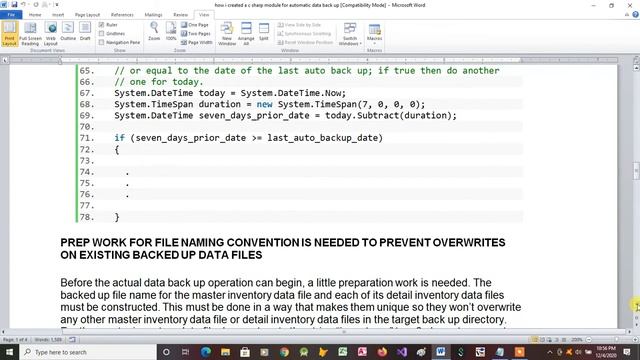
Task: Click the proofing status icon
Action: click(x=72, y=340)
